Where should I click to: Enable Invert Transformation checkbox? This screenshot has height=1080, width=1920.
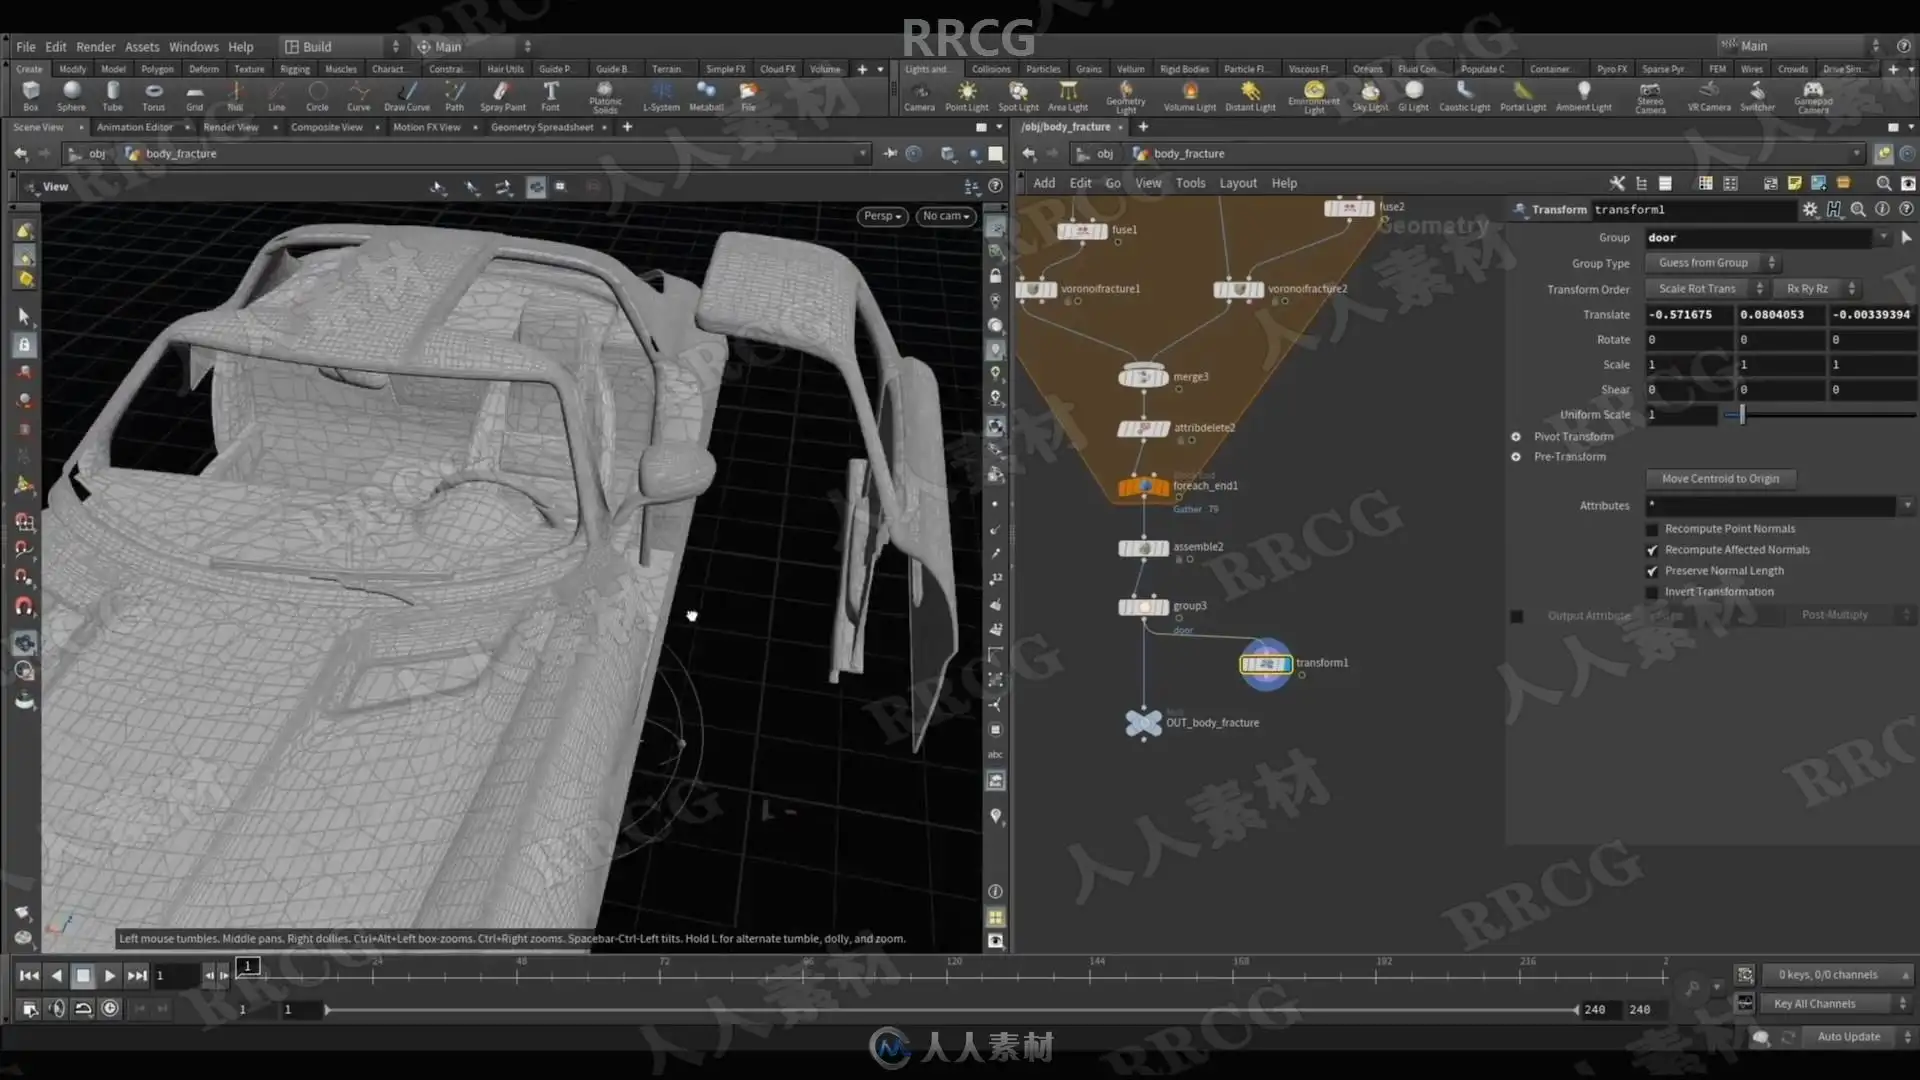click(x=1652, y=592)
